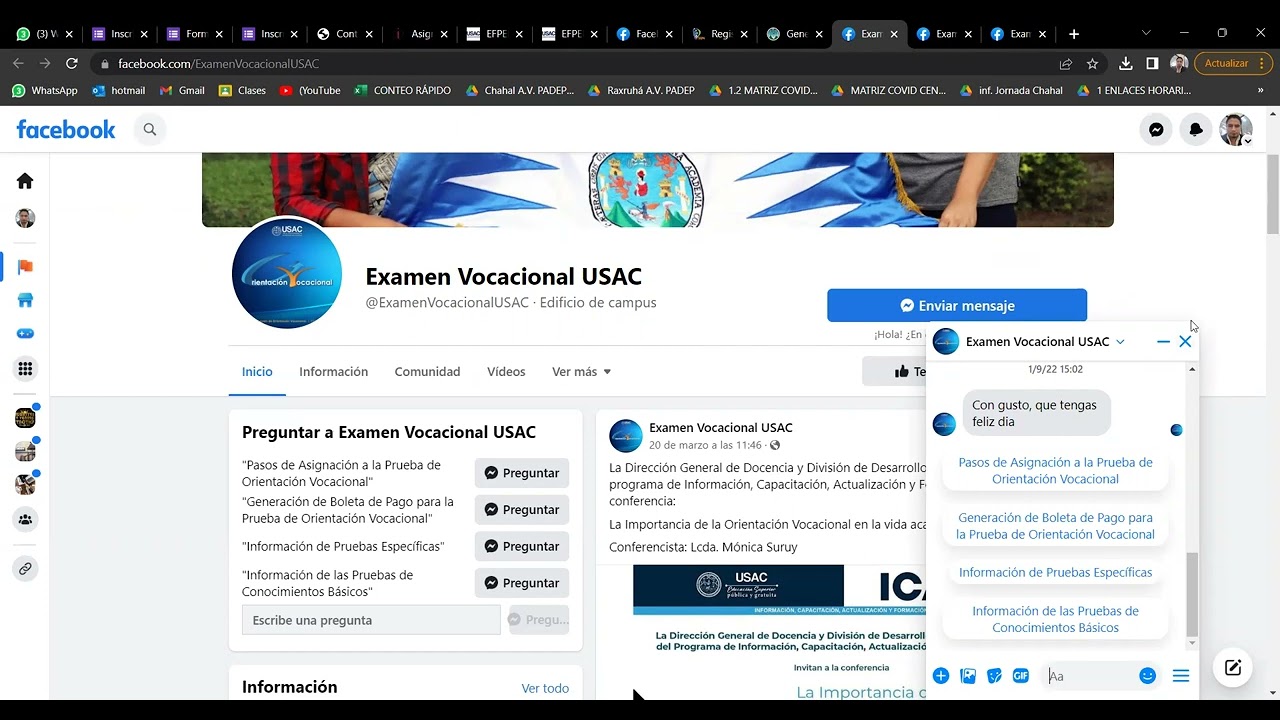Select 'Pruebas de Conocimientos Básicos' chat reply
Viewport: 1280px width, 720px height.
(x=1055, y=619)
